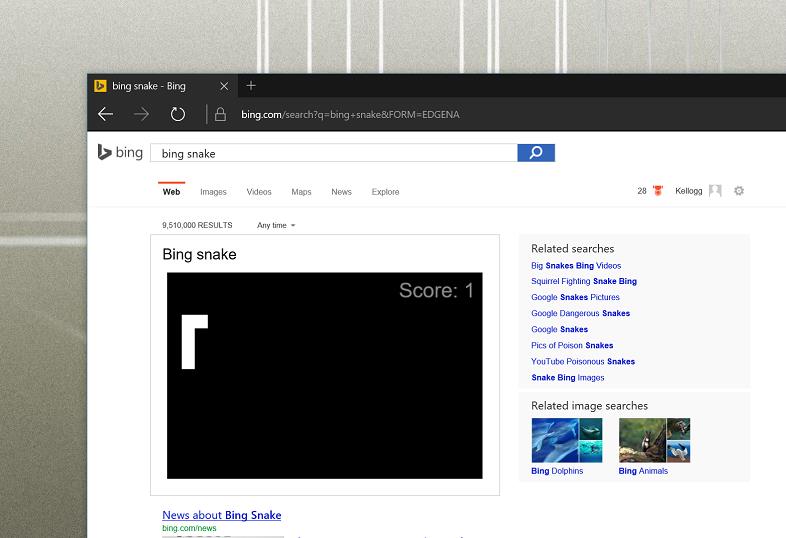The image size is (786, 538).
Task: Click the Bing logo
Action: pyautogui.click(x=120, y=152)
